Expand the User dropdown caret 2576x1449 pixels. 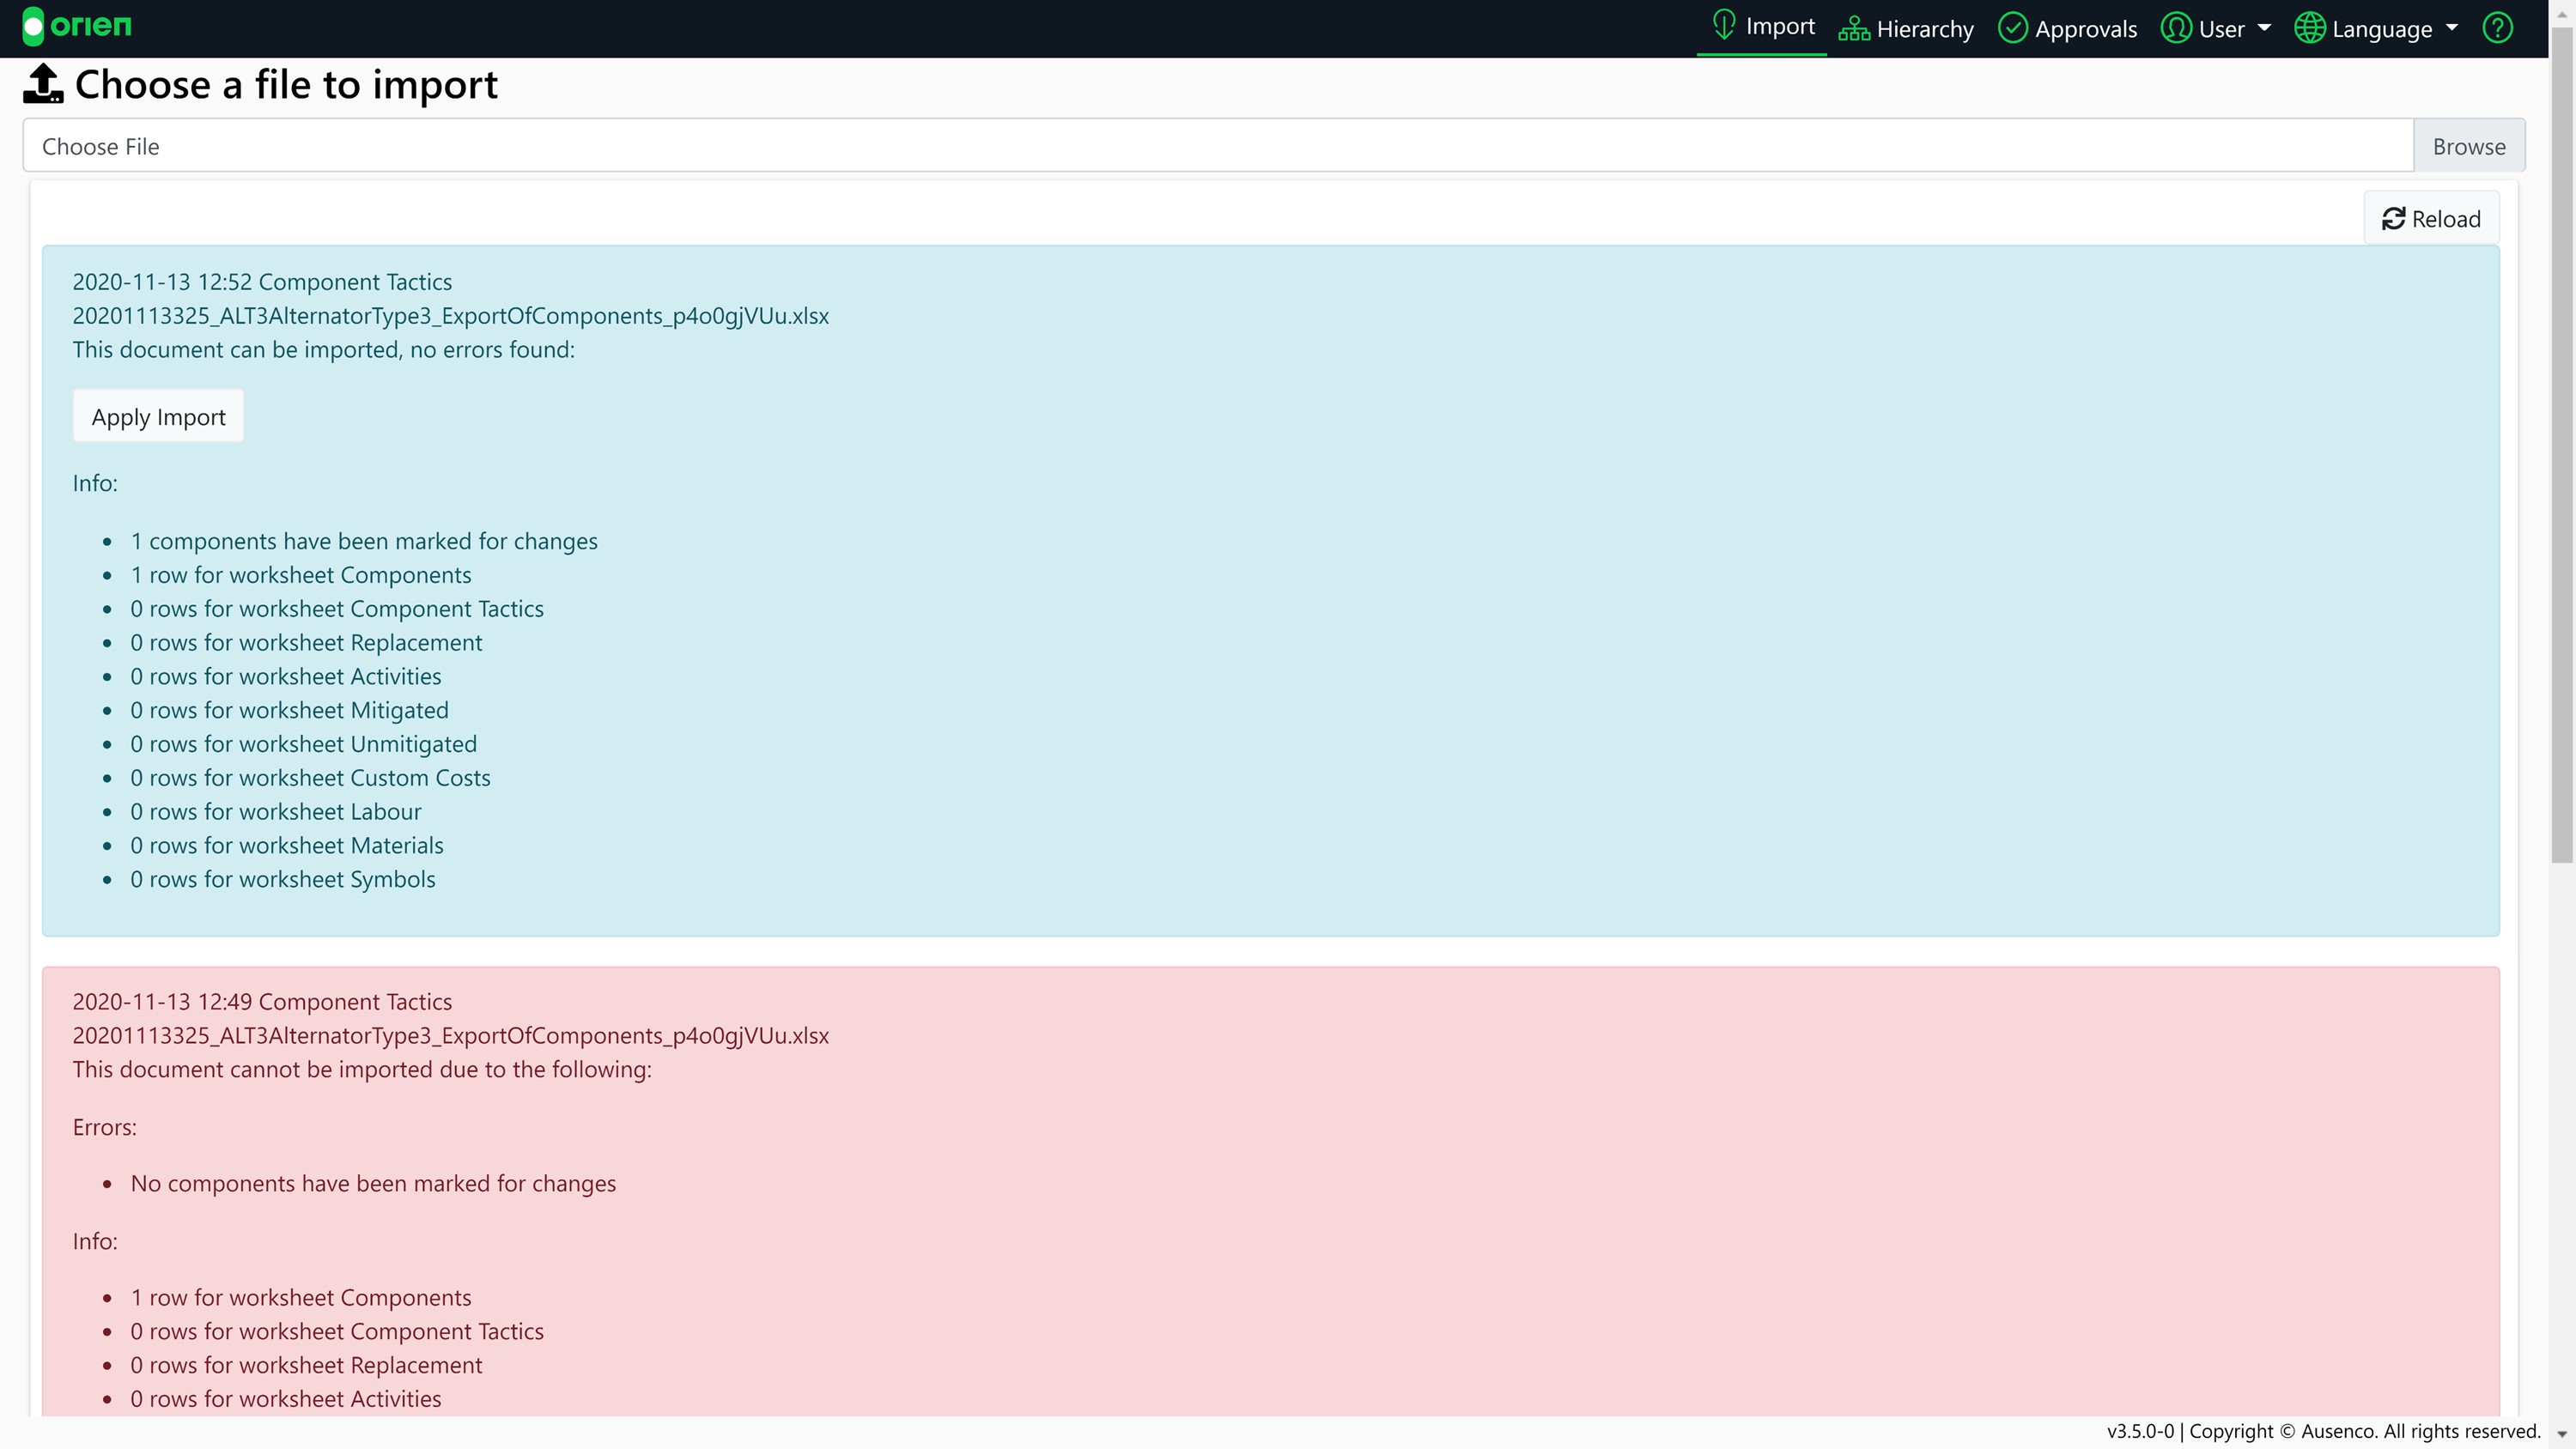click(2264, 28)
